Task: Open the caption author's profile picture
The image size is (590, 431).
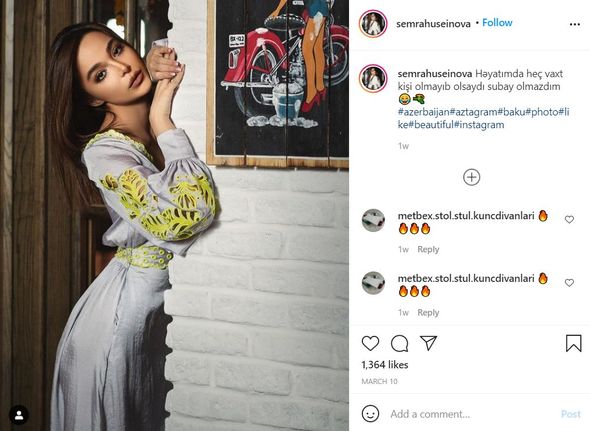Action: (373, 78)
